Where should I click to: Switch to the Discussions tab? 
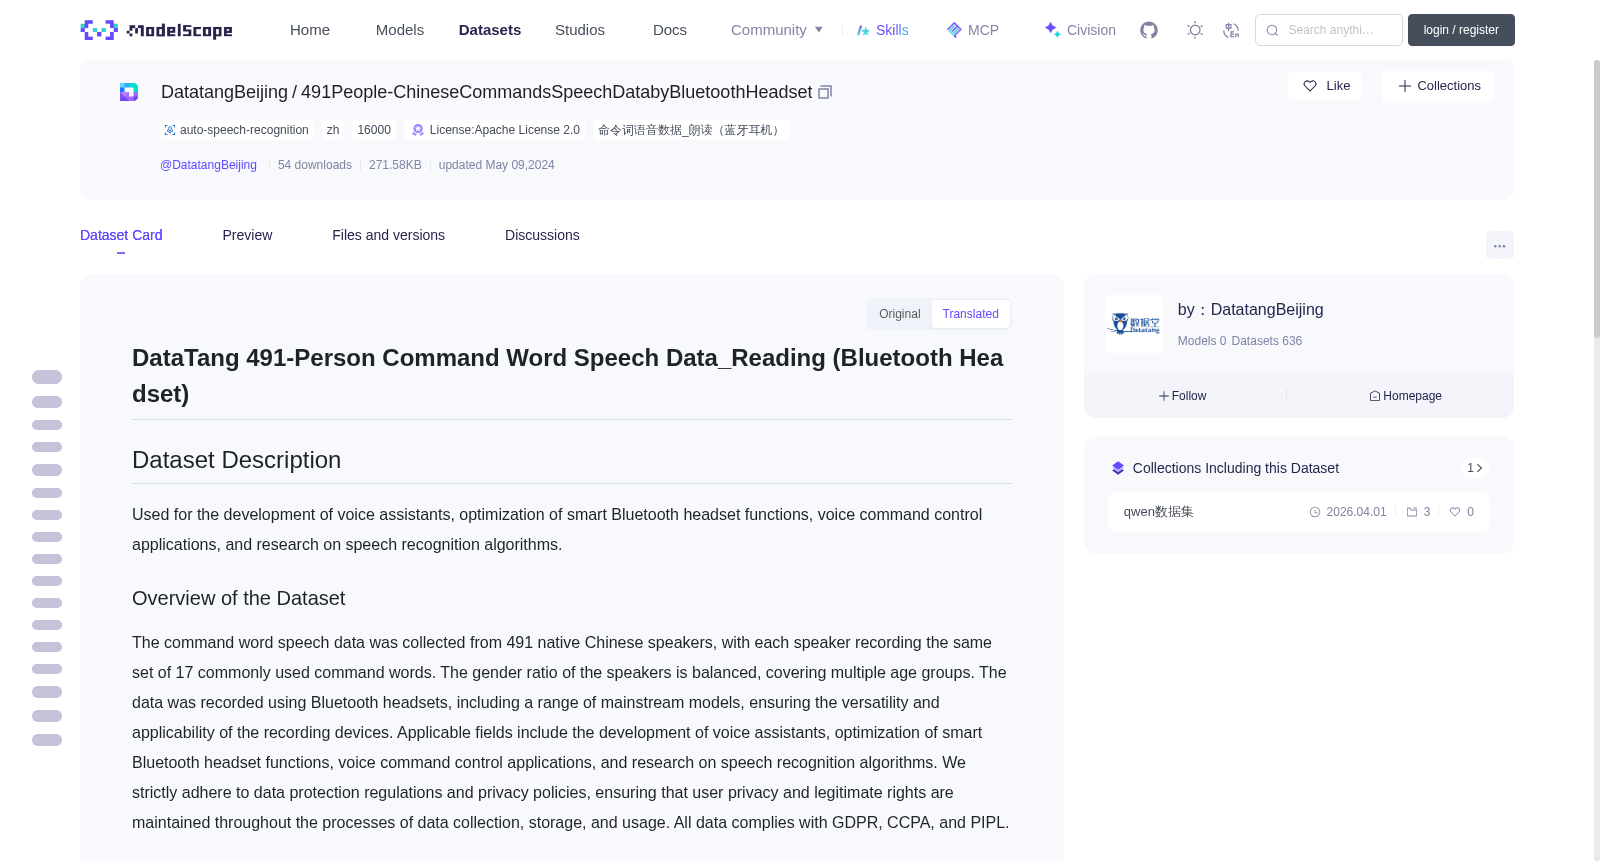(x=542, y=235)
